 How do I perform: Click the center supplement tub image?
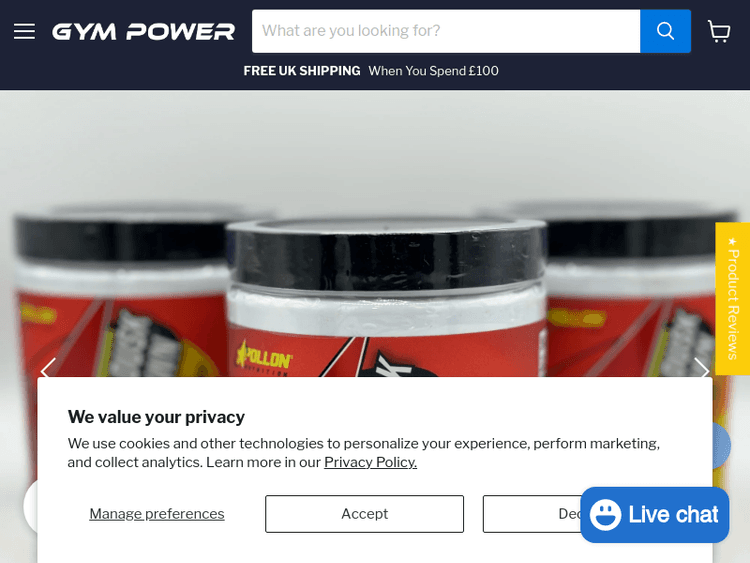click(386, 297)
